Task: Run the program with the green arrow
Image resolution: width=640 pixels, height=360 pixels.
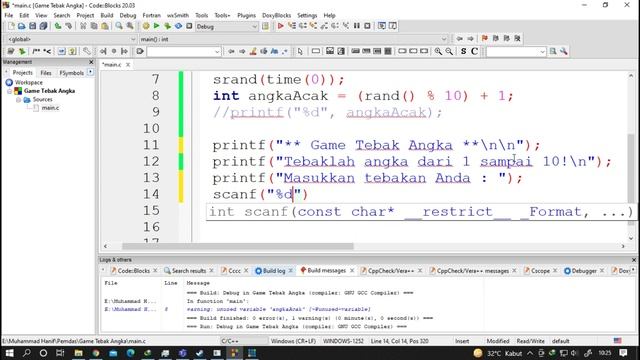Action: (156, 26)
